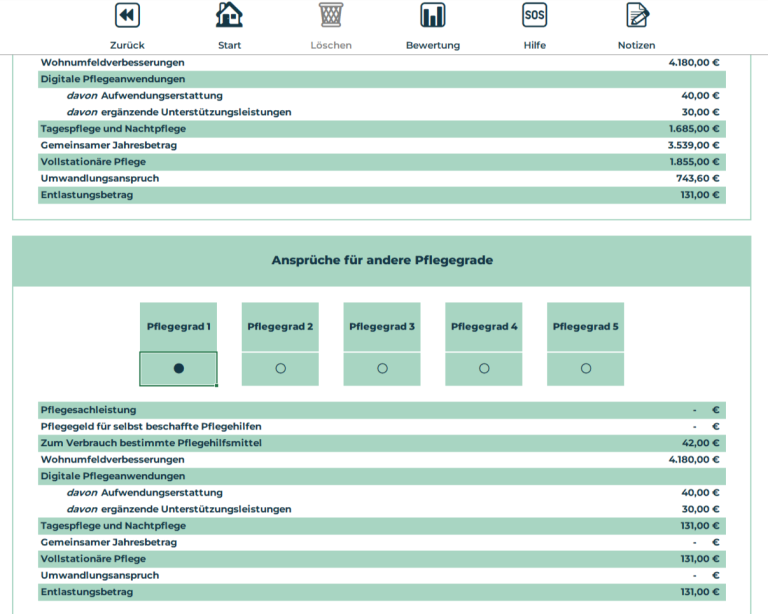Open the Bewertung bar chart icon
This screenshot has height=614, width=768.
(433, 15)
